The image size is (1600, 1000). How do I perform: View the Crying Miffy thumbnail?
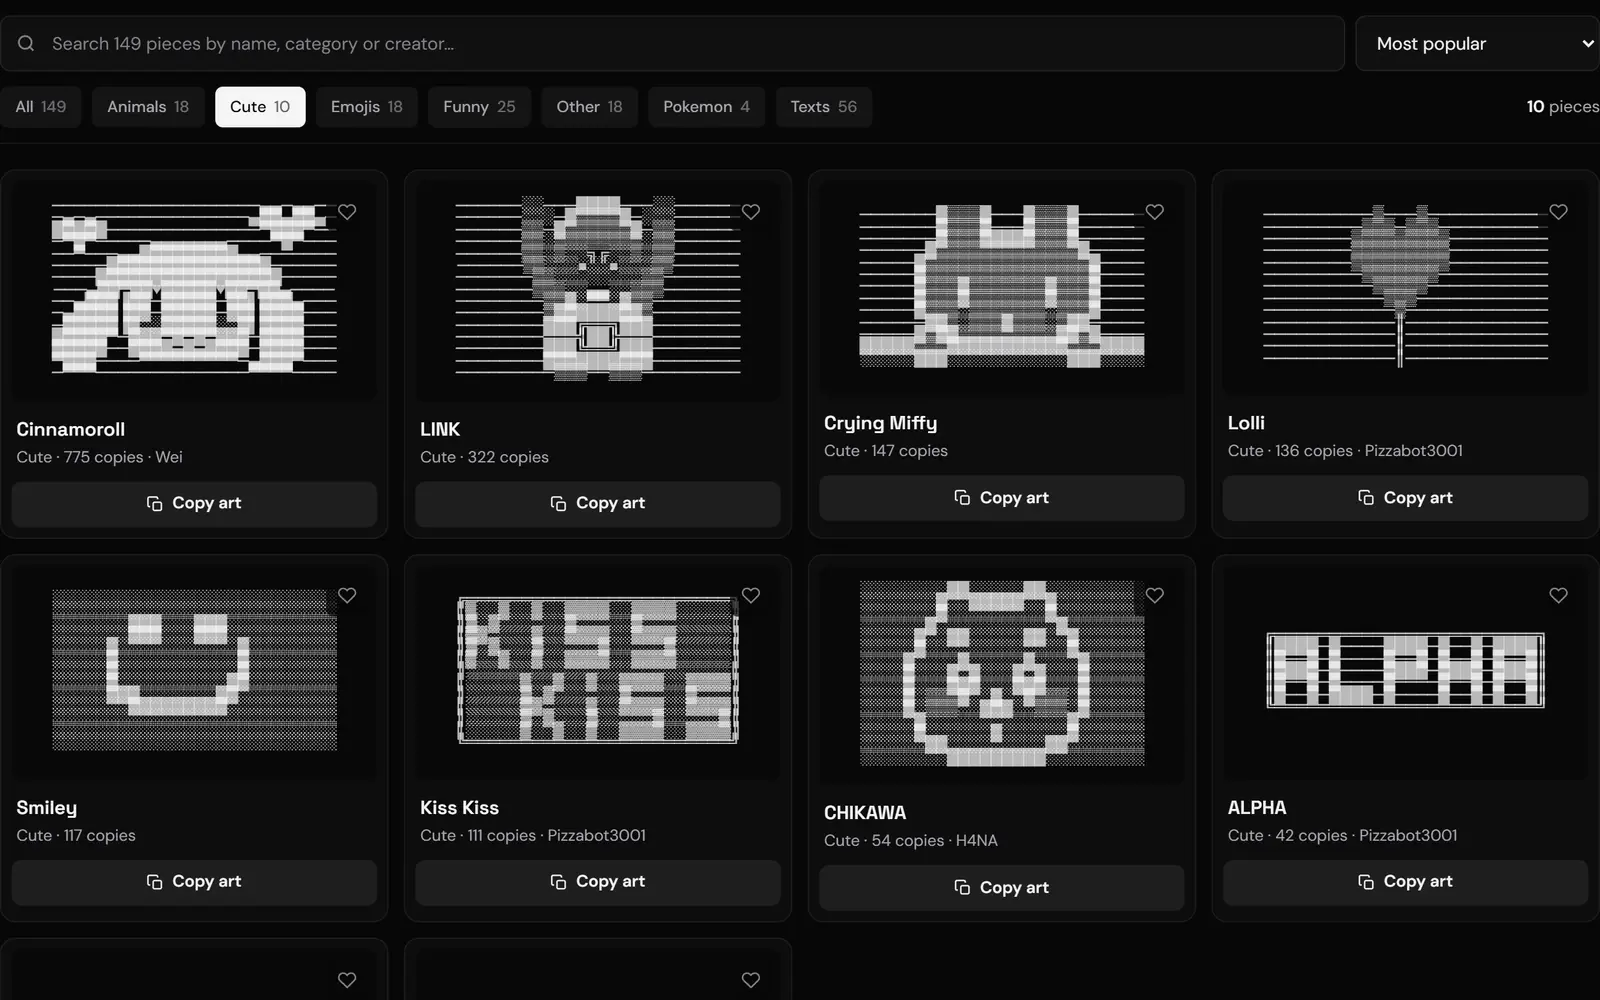coord(1002,287)
